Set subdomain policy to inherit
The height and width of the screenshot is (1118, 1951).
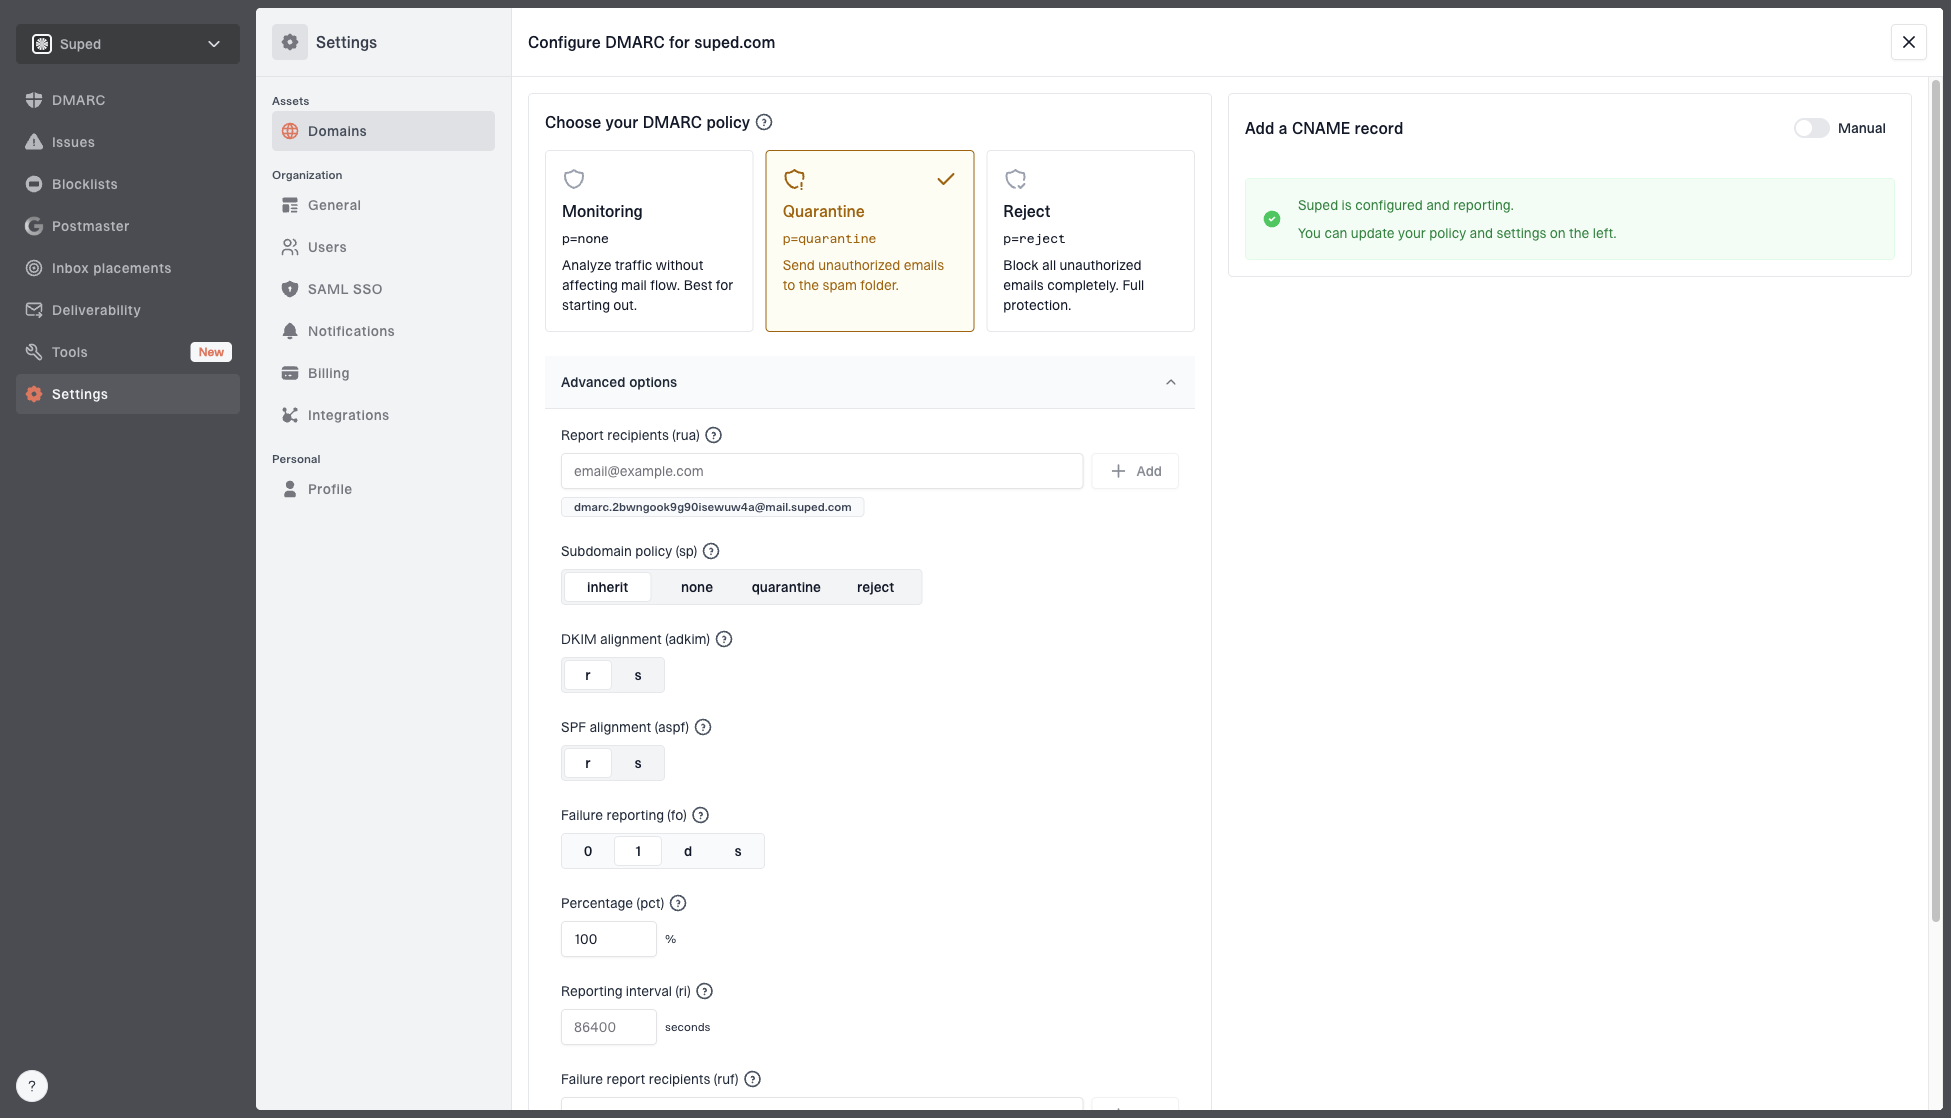click(607, 587)
